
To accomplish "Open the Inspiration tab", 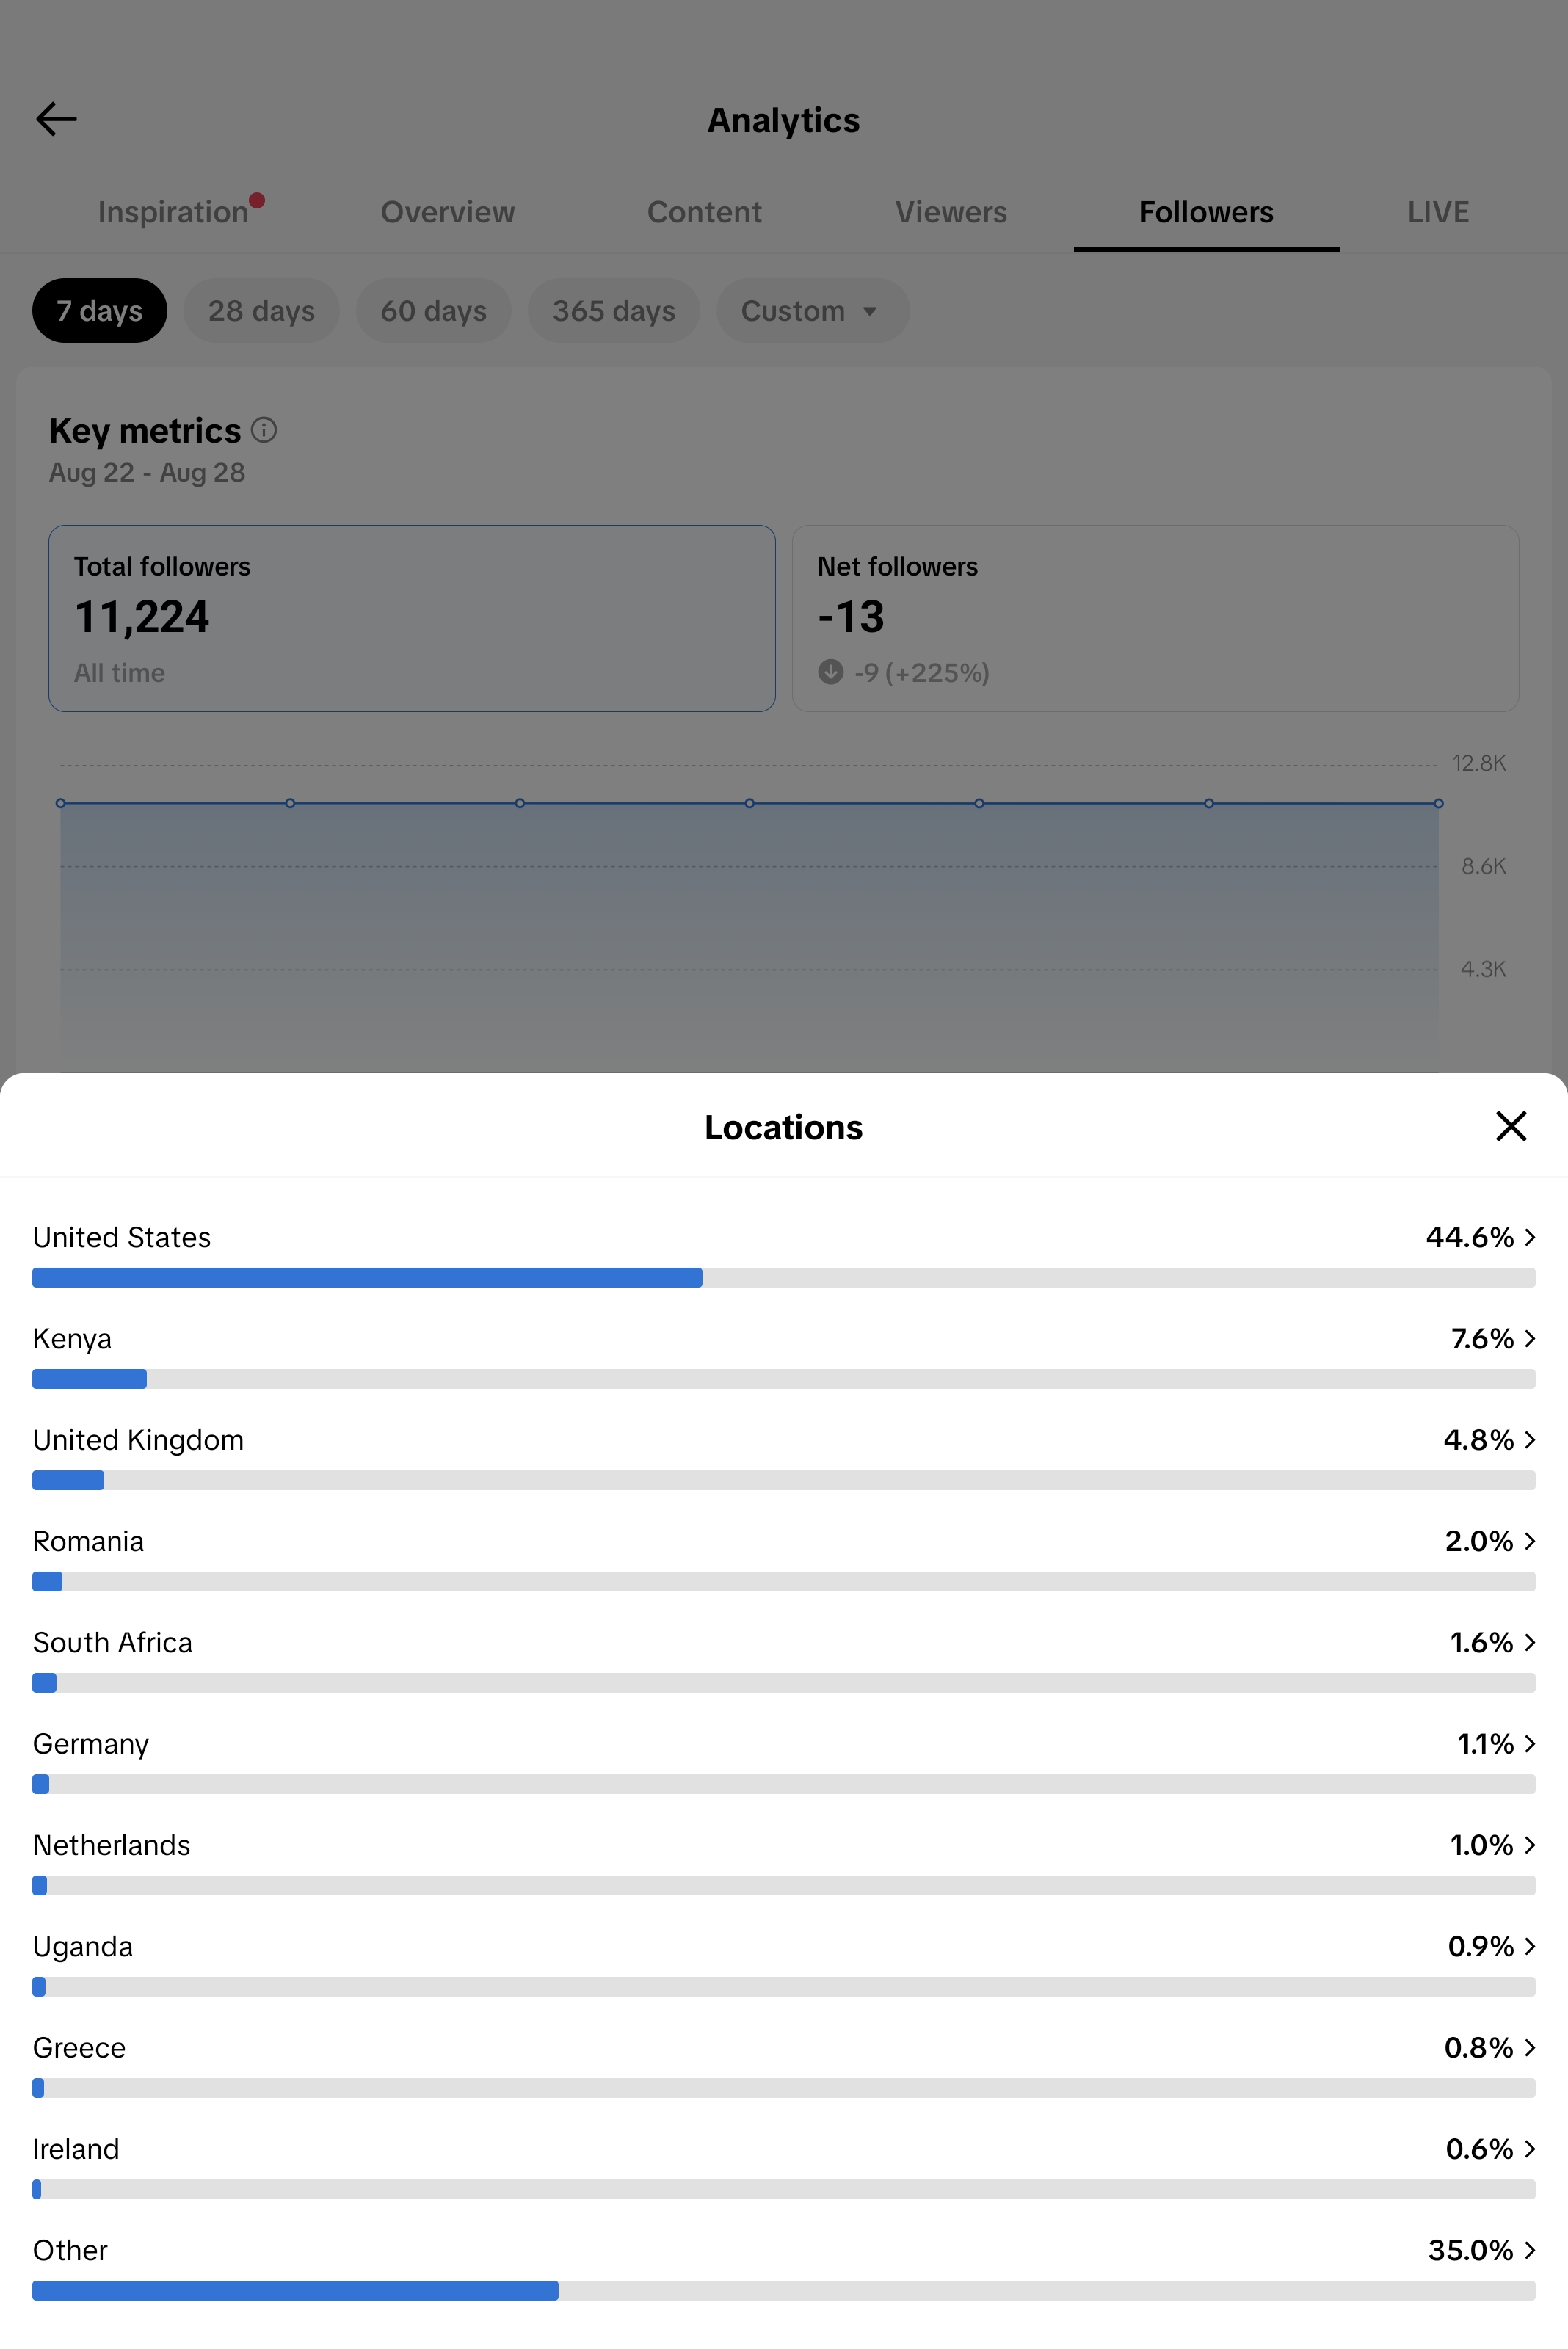I will pos(173,212).
